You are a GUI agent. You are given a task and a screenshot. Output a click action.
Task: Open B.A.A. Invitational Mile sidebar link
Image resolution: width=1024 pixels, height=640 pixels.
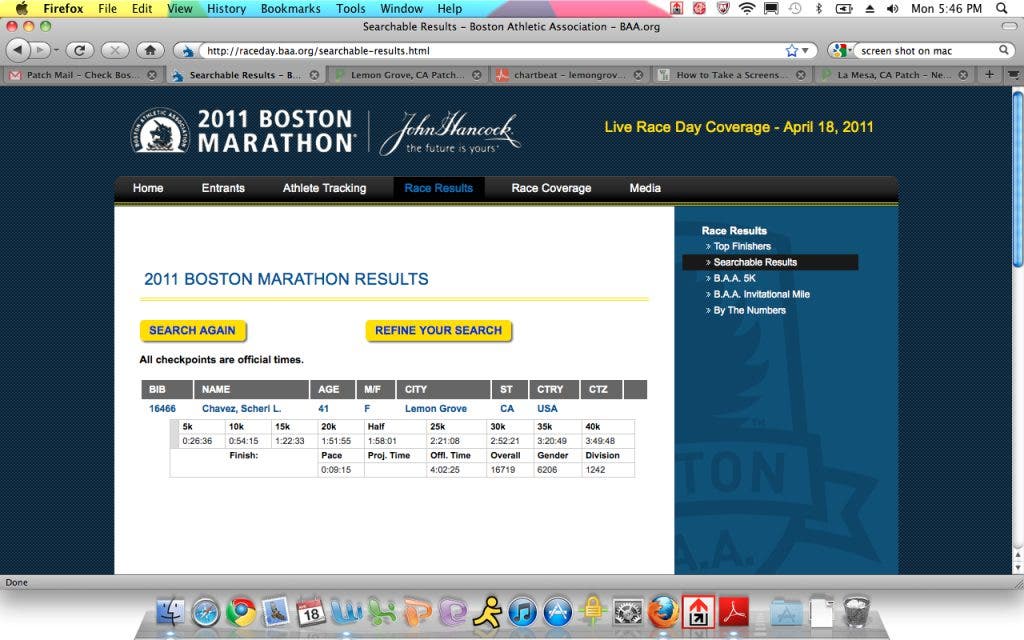tap(761, 295)
